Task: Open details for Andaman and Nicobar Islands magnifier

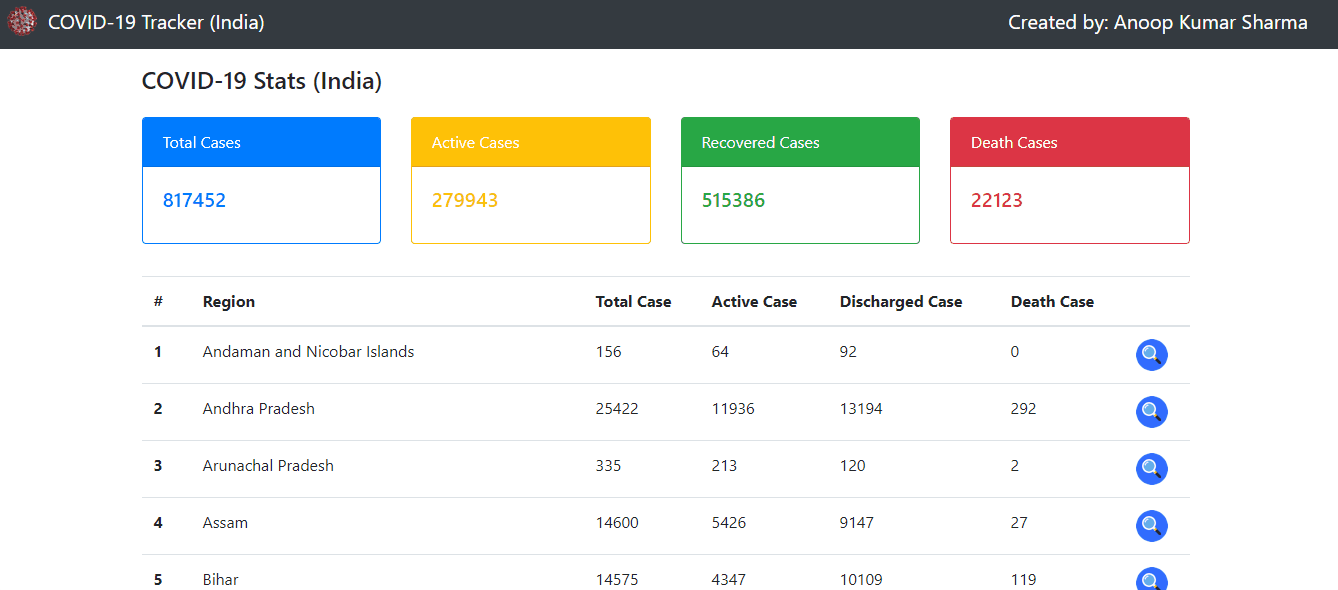Action: tap(1152, 355)
